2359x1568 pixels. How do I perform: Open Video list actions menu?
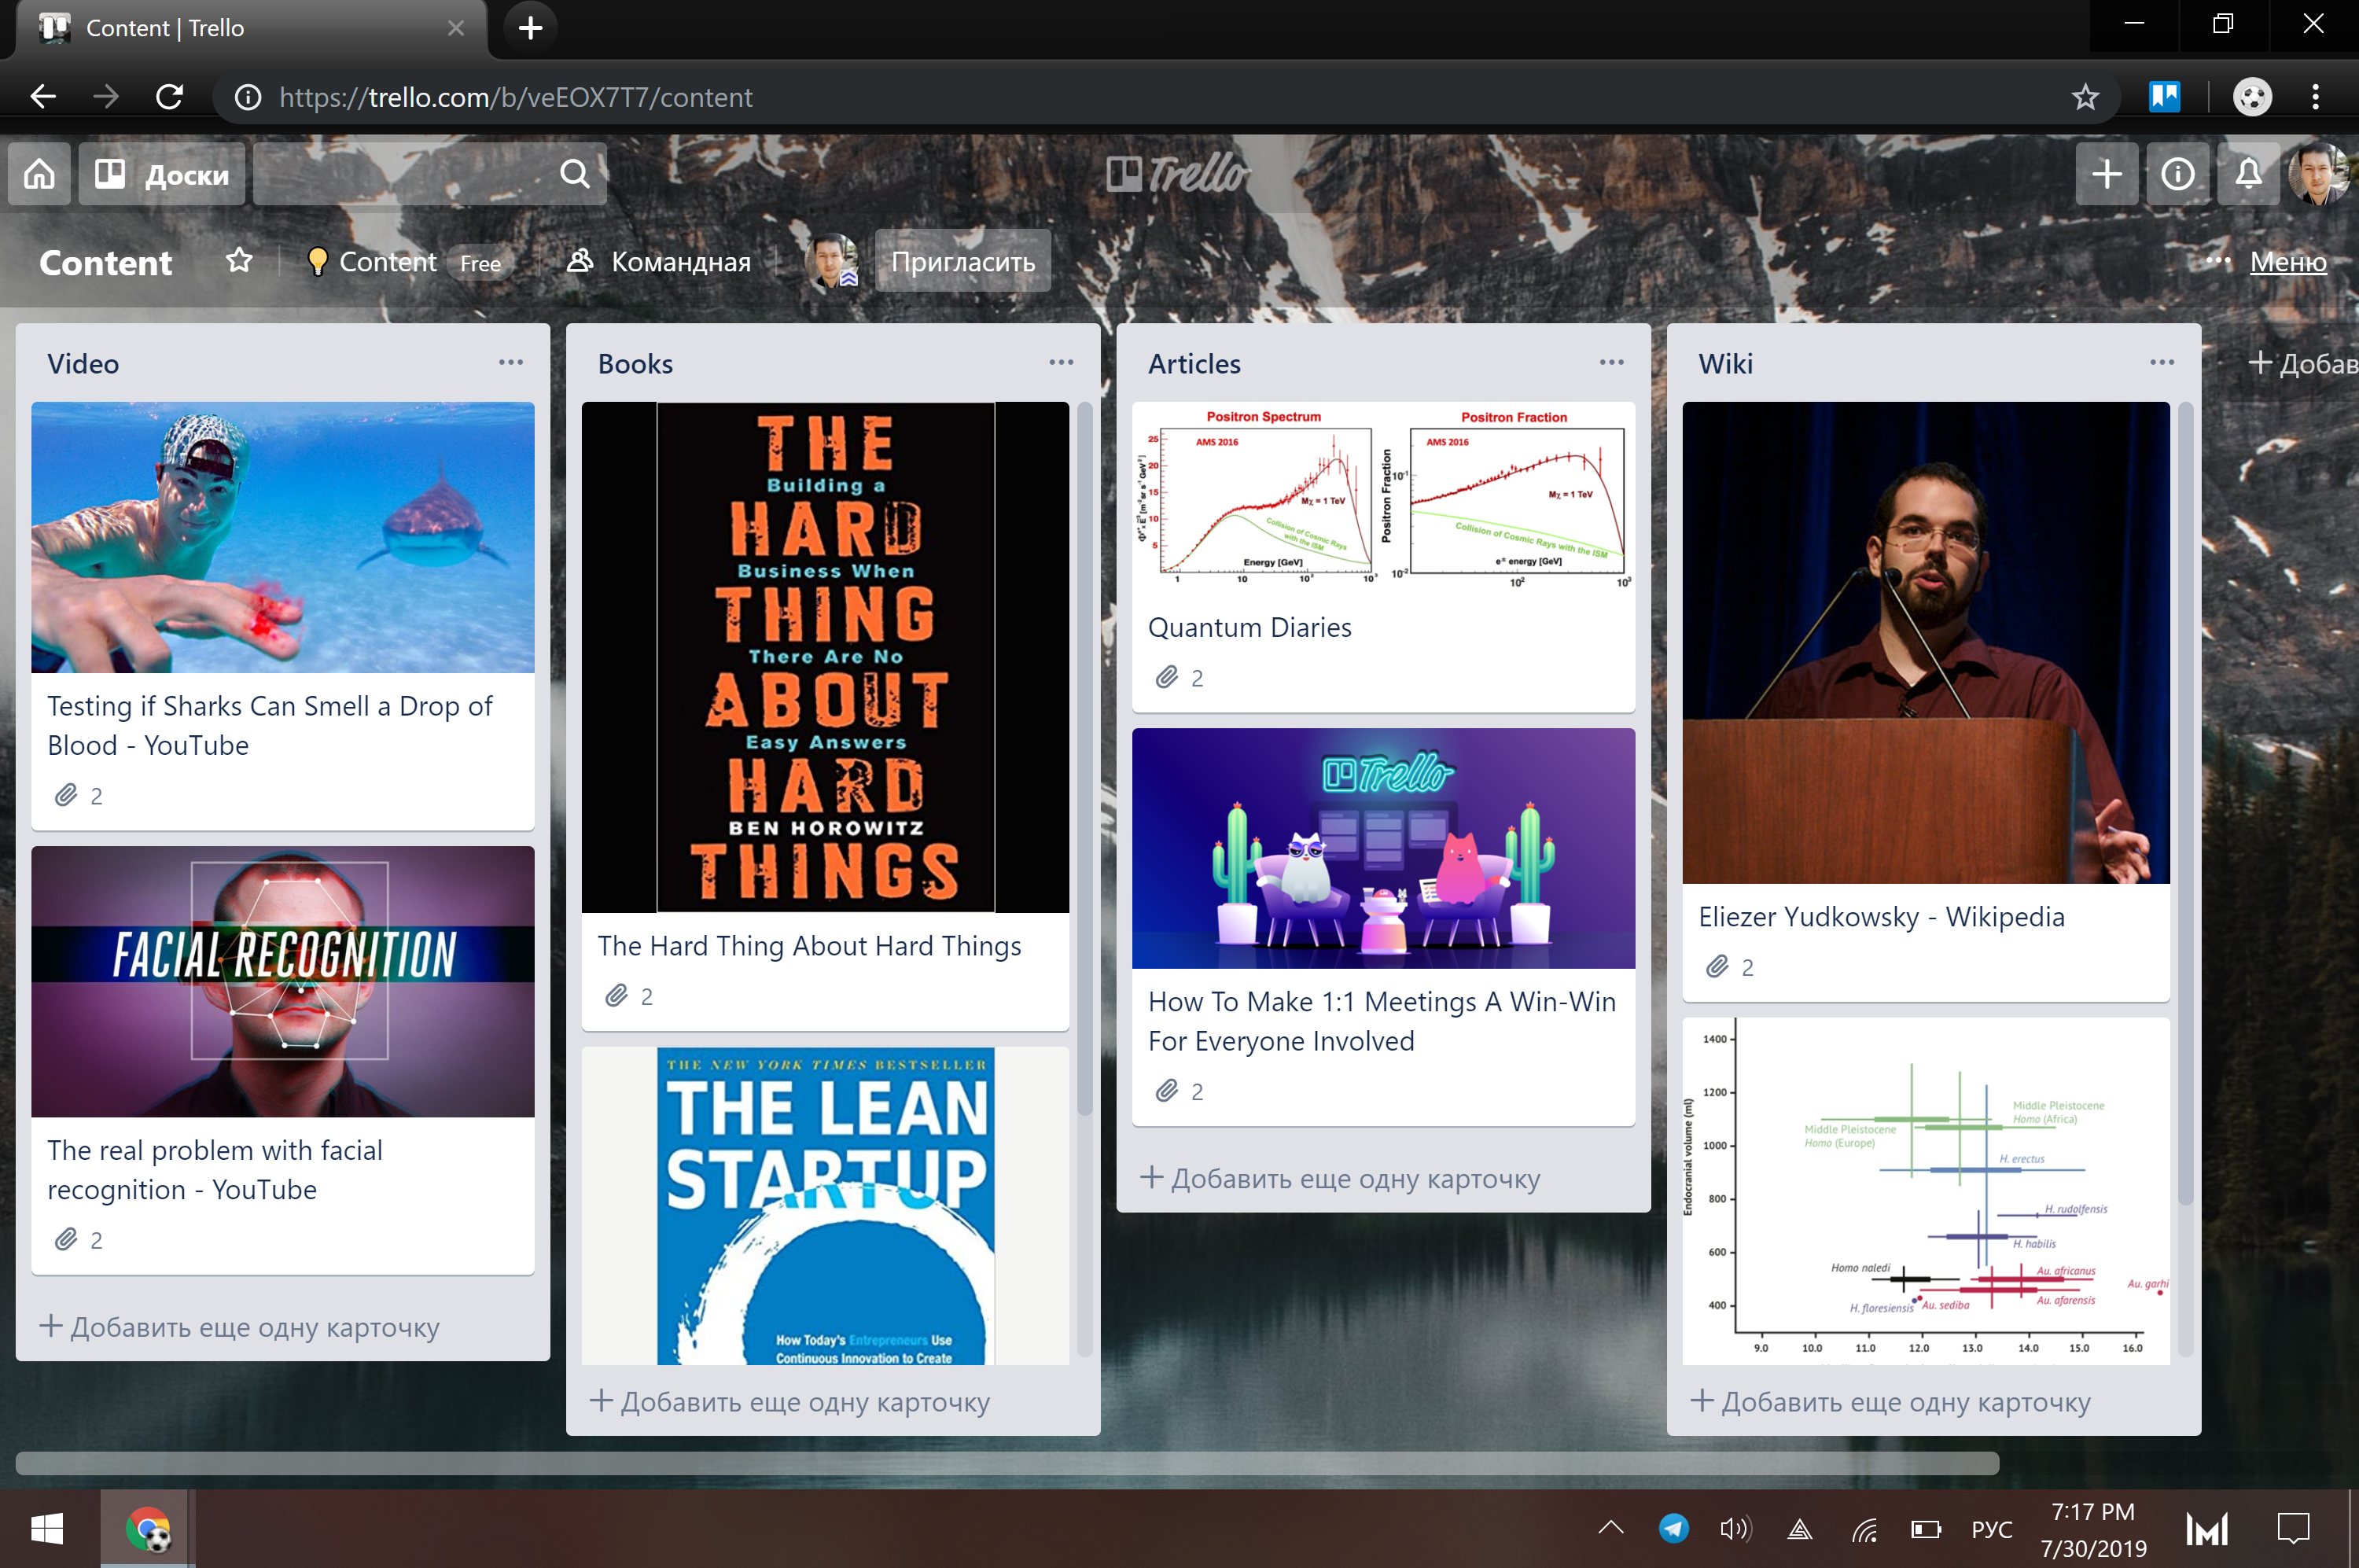click(x=511, y=362)
